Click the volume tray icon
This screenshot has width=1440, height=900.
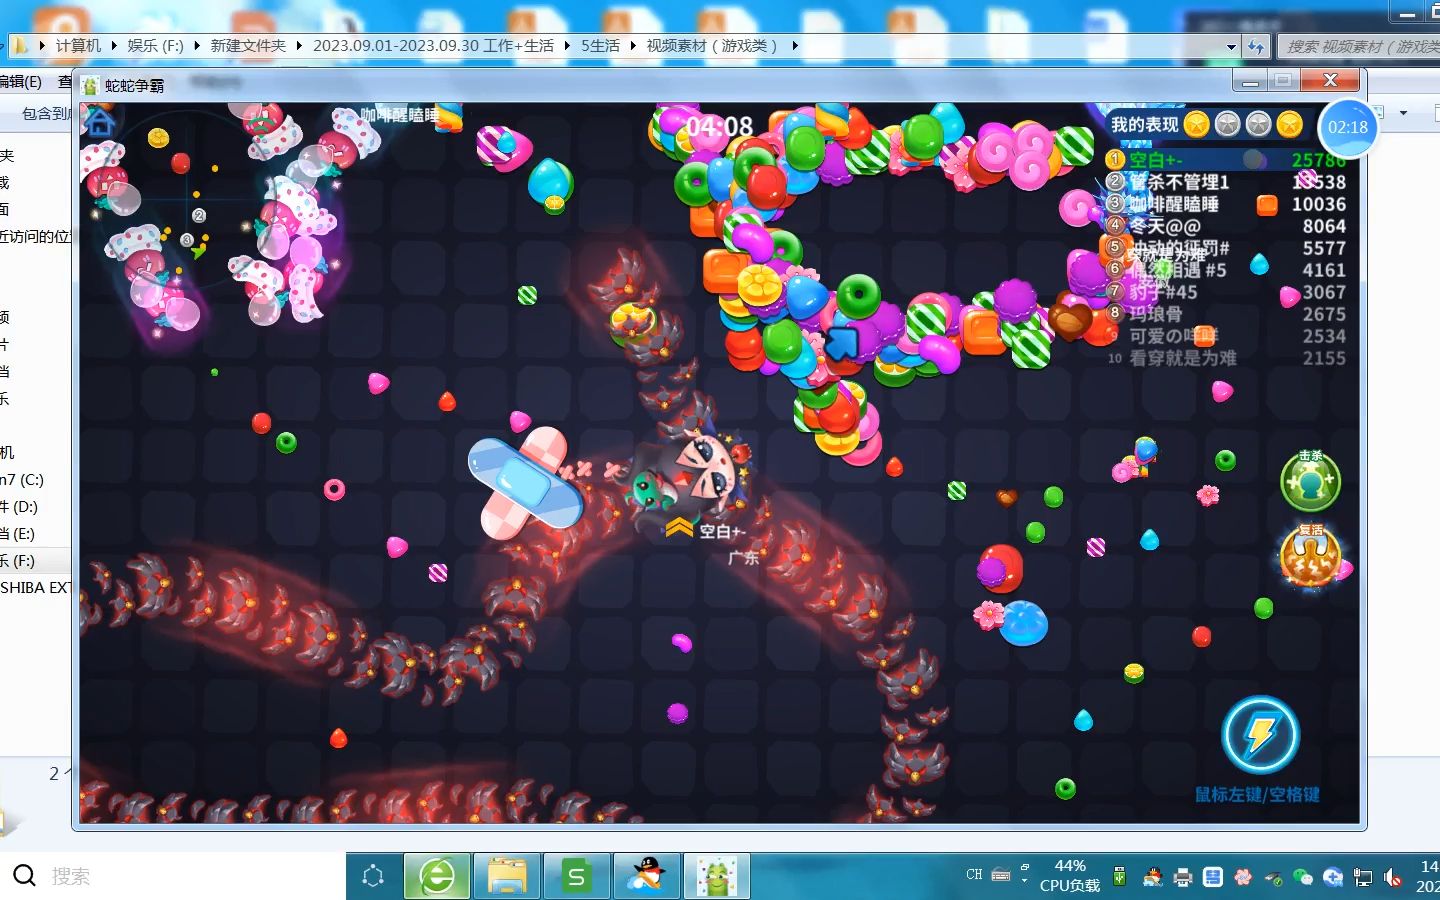coord(1393,877)
